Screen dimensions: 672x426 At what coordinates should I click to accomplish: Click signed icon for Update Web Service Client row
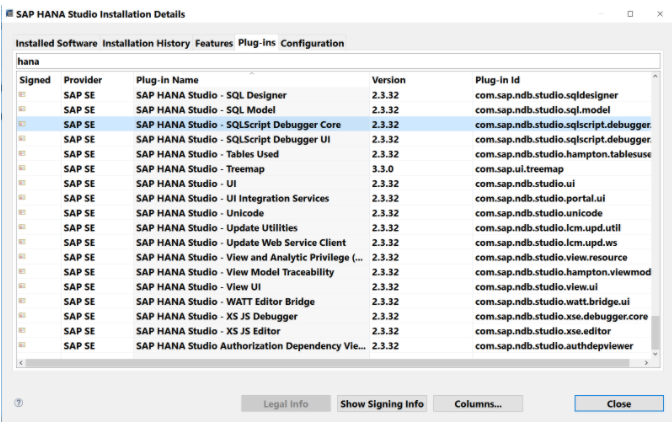22,242
